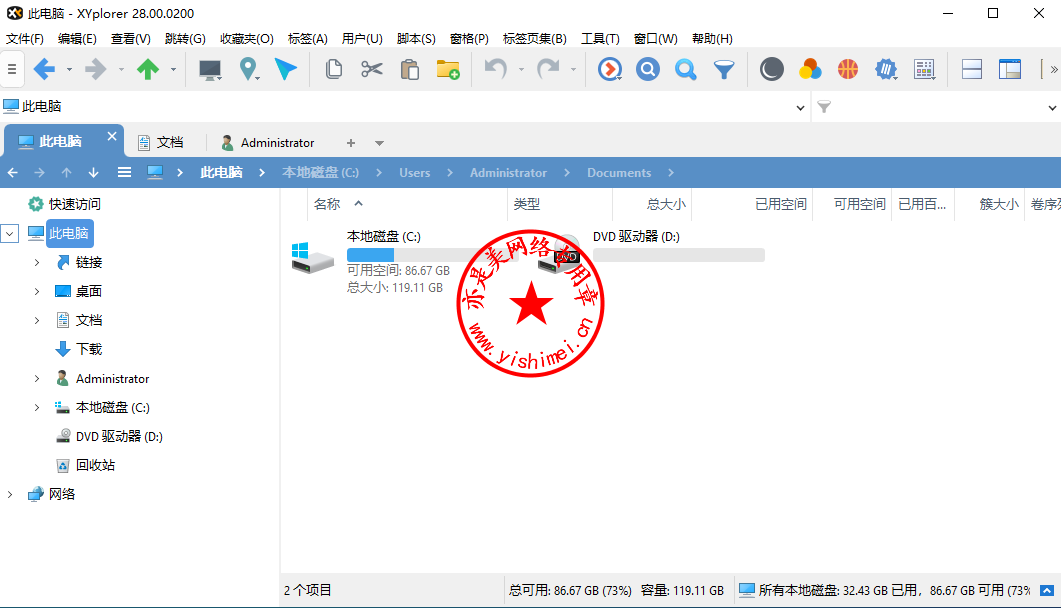Toggle the color filters icon
The image size is (1061, 608).
810,69
